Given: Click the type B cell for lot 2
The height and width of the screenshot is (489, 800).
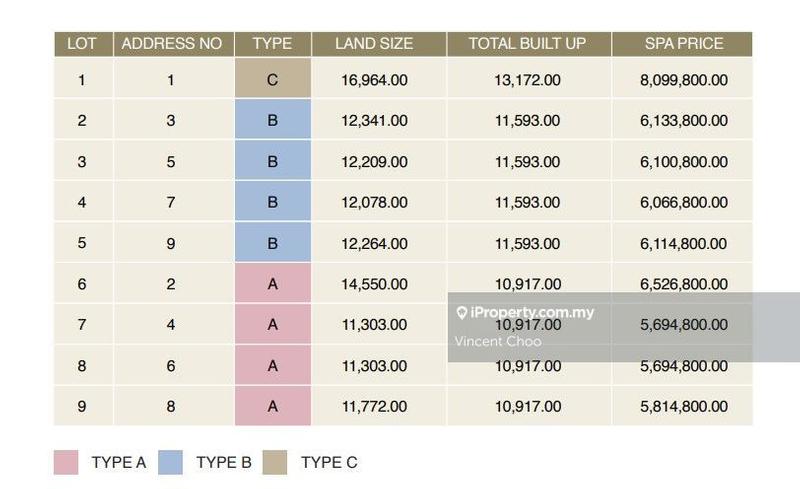Looking at the screenshot, I should [x=272, y=121].
